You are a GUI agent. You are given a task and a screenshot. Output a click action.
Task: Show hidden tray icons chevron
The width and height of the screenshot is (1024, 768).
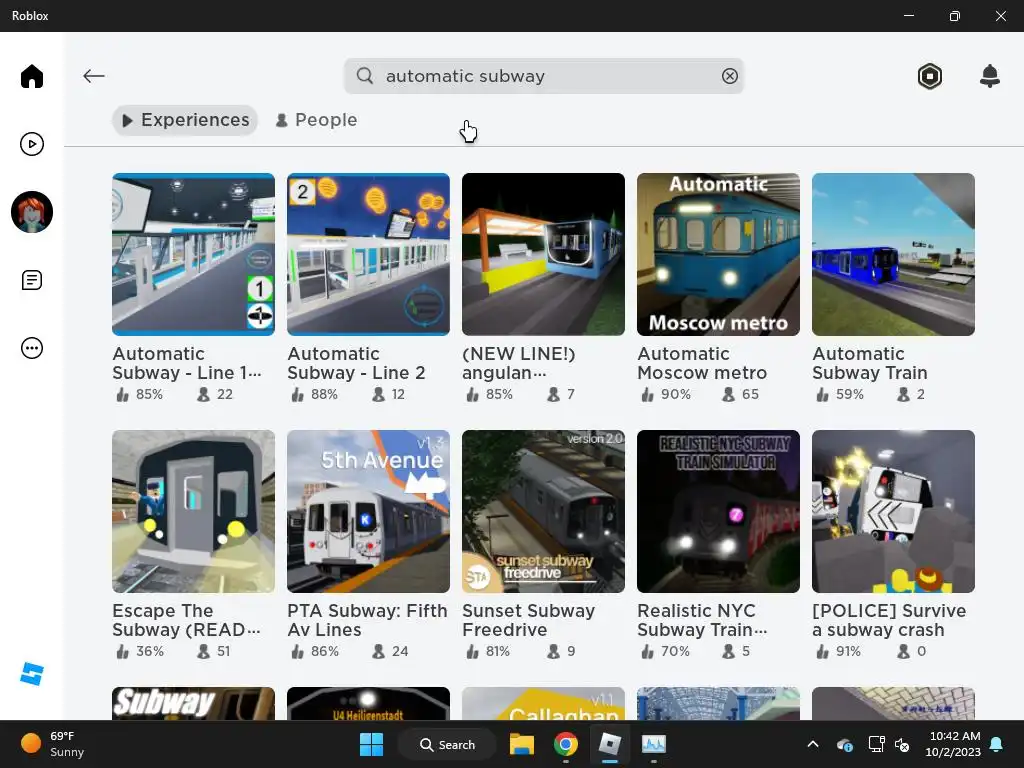click(812, 744)
